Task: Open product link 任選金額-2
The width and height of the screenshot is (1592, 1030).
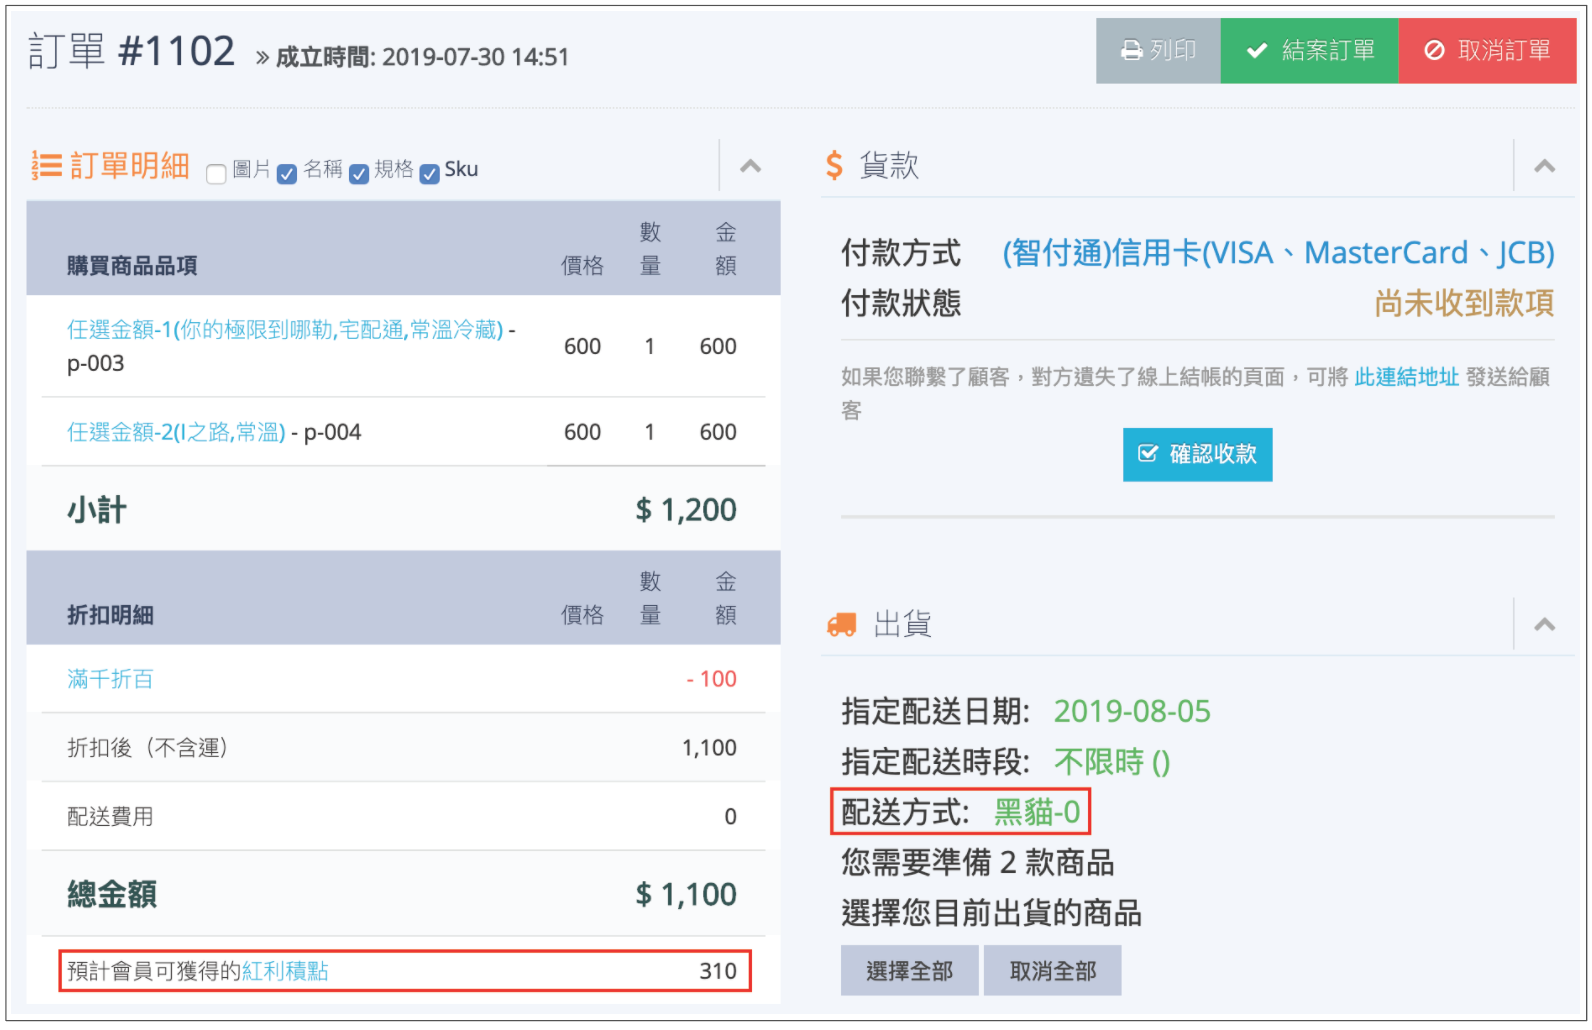Action: tap(176, 432)
